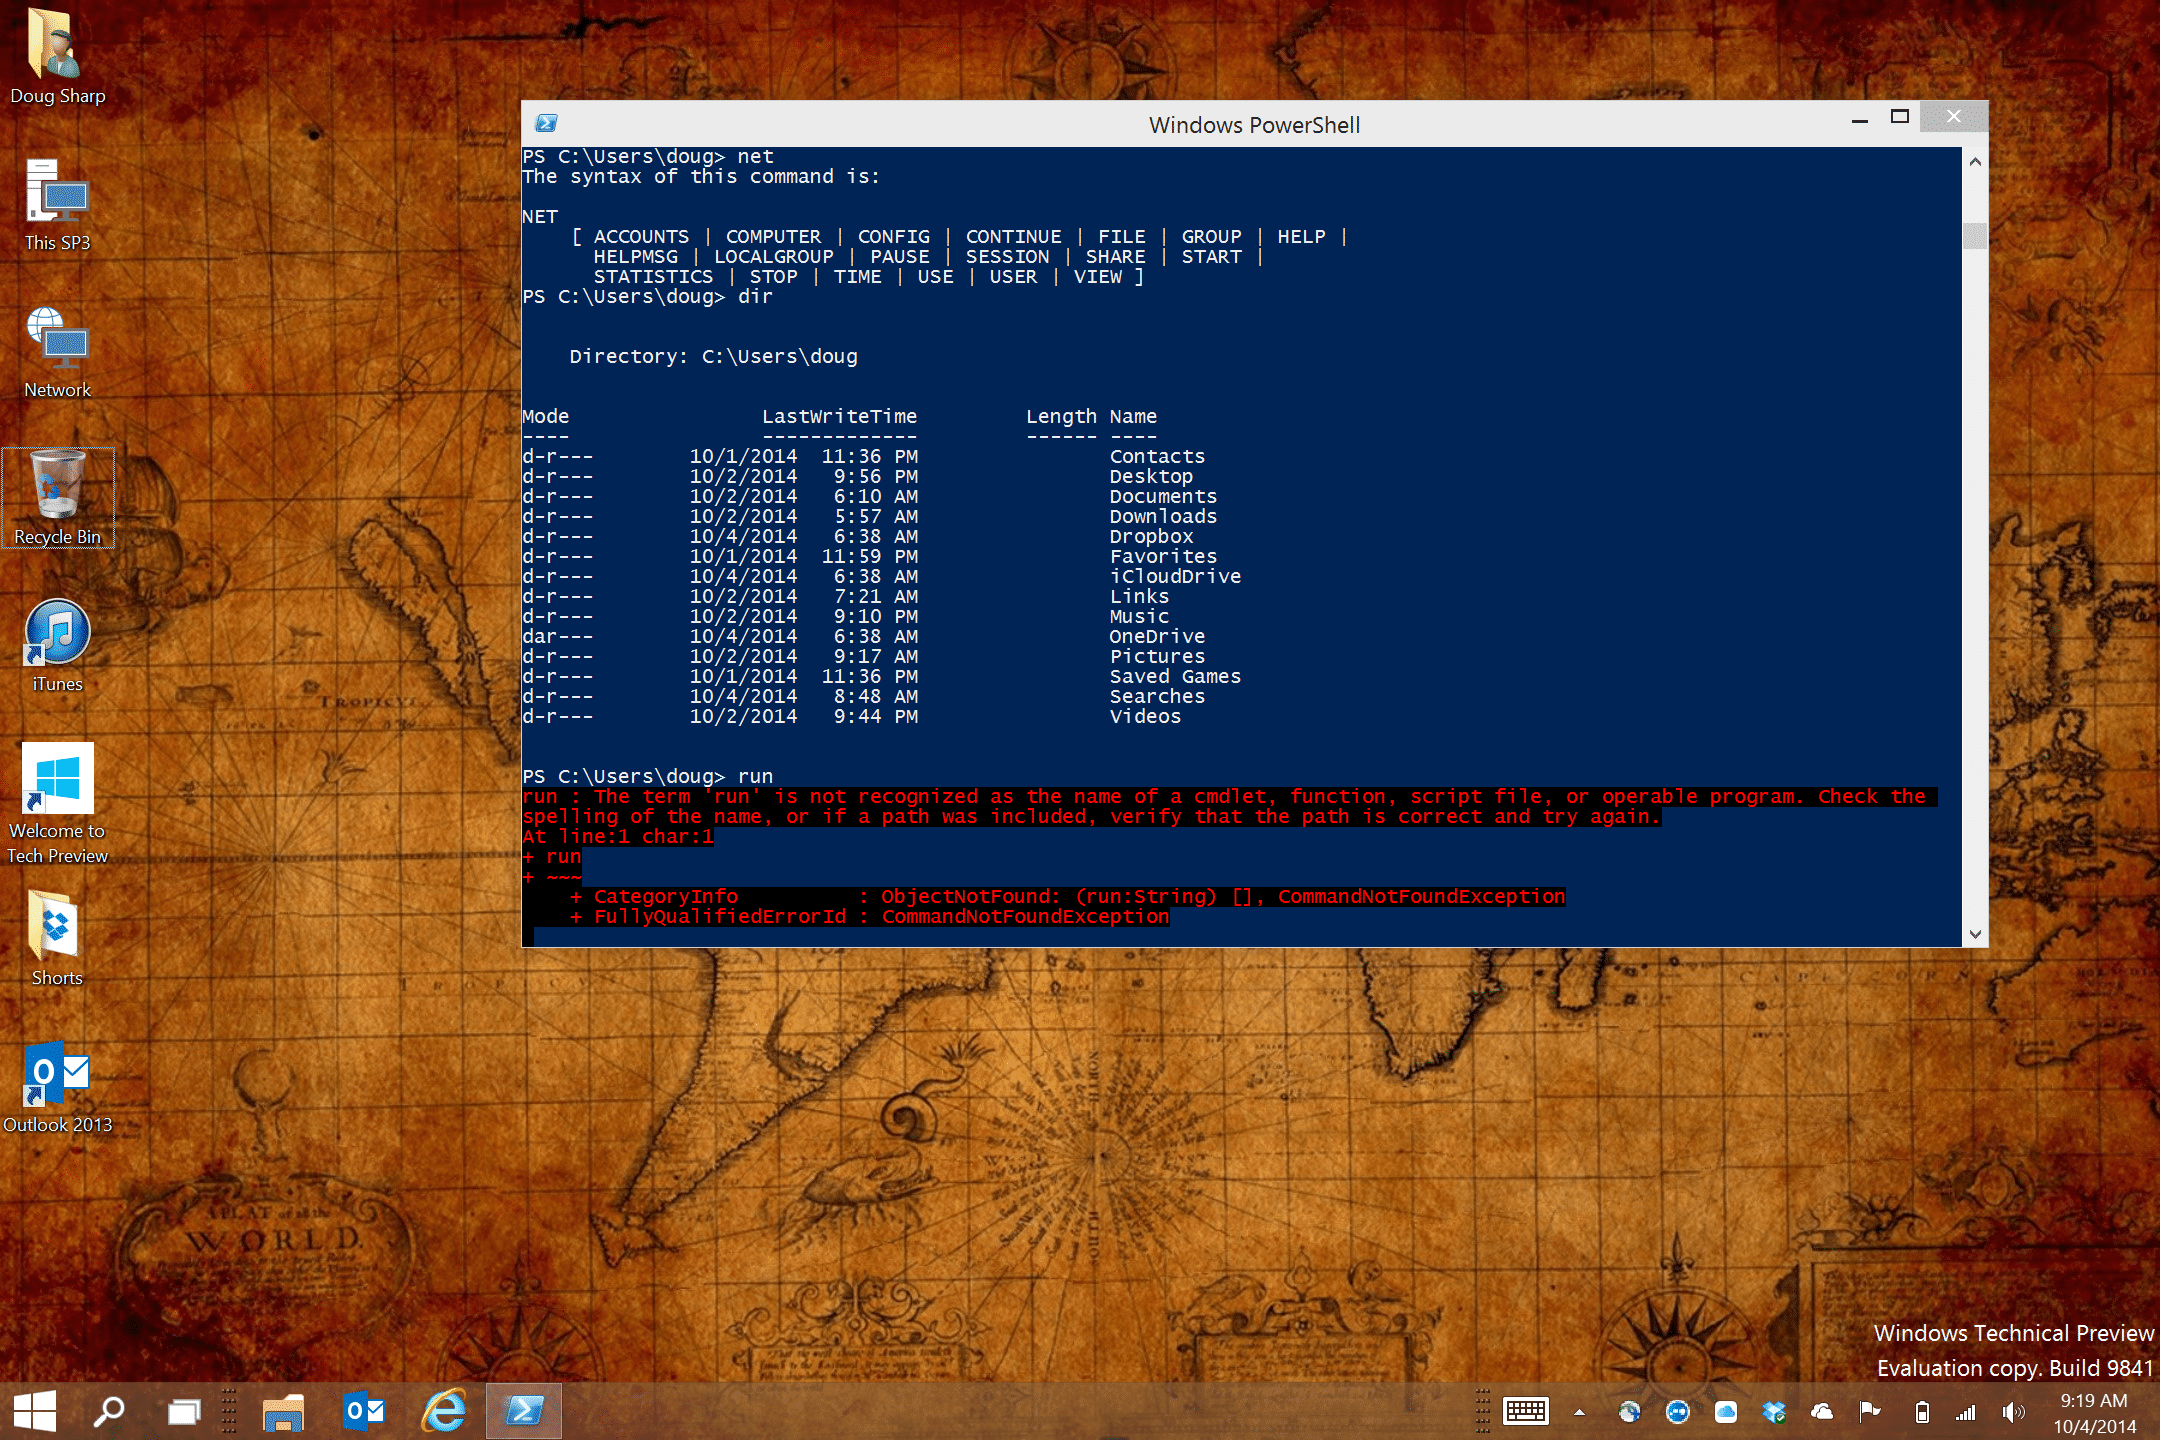Click the 'Dropbox' directory entry
Screen dimensions: 2160x1440
pos(1151,537)
